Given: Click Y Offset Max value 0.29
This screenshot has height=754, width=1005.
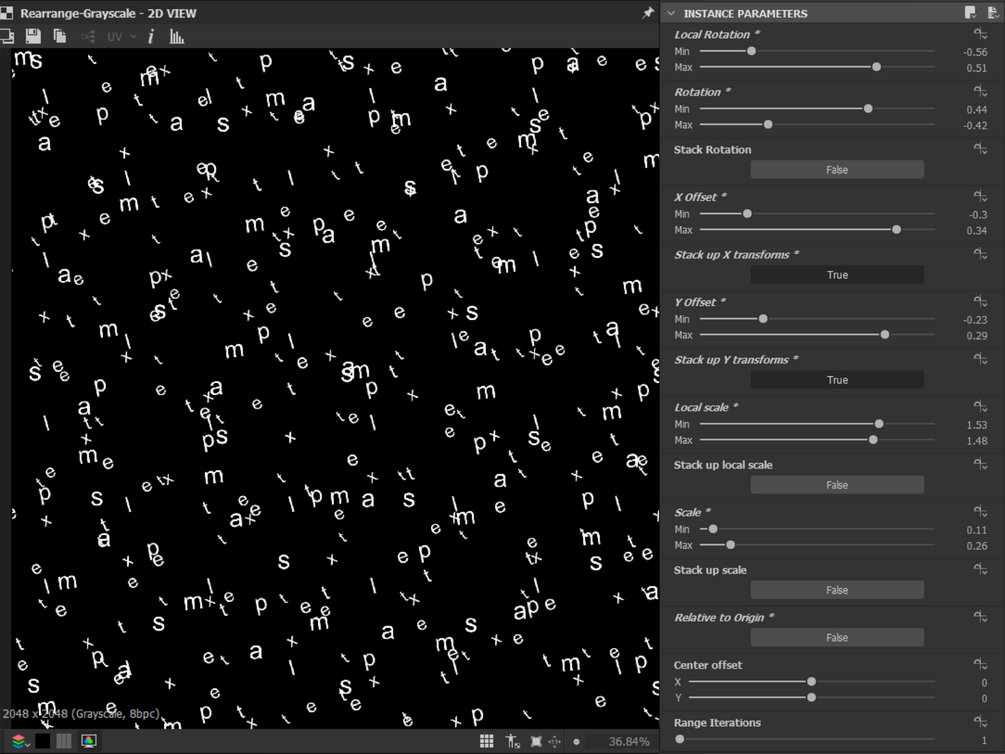Looking at the screenshot, I should point(977,336).
